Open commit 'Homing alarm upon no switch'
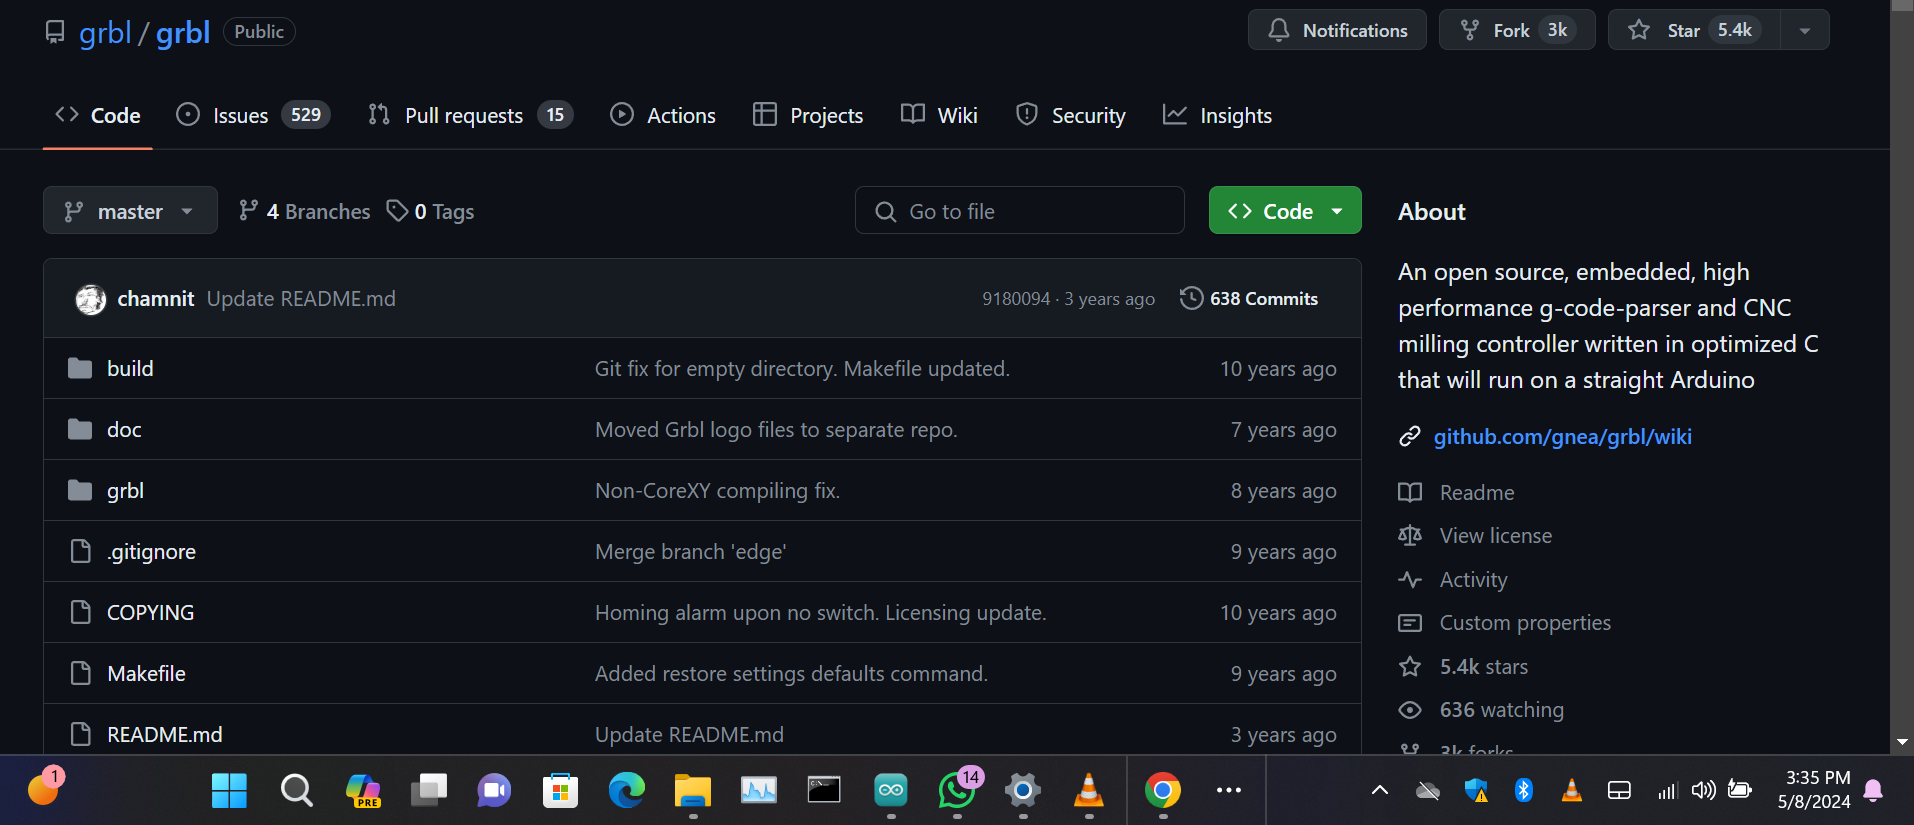The image size is (1914, 825). click(x=820, y=612)
